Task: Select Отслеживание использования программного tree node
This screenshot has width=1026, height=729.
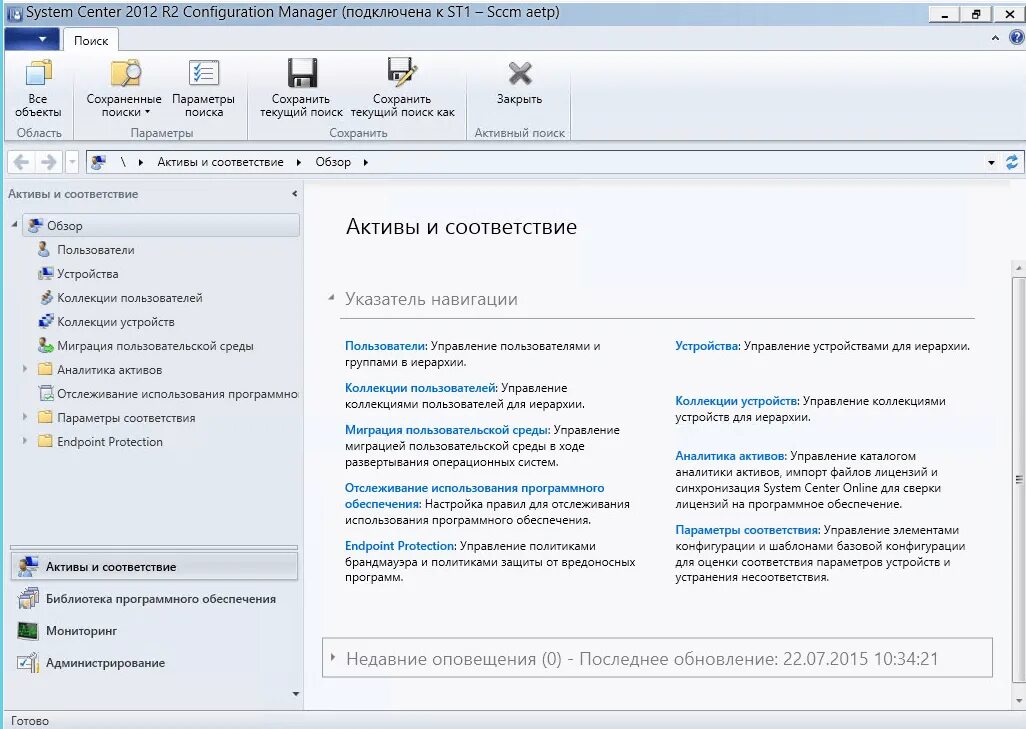Action: click(177, 394)
